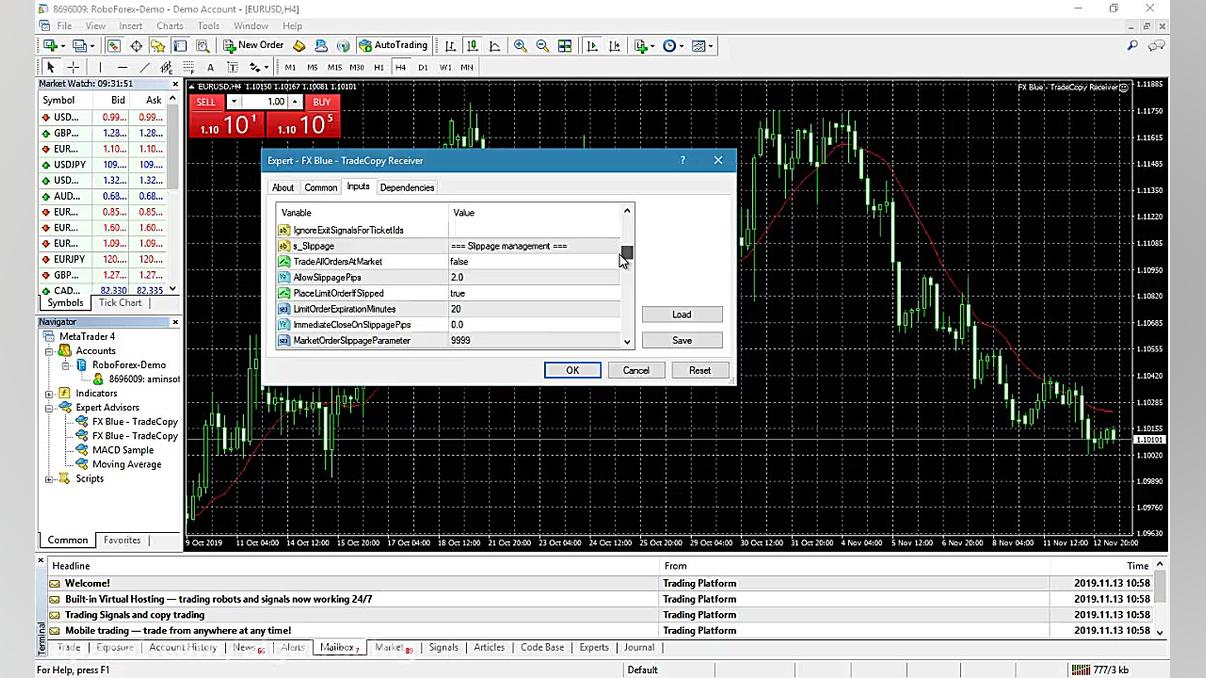This screenshot has width=1206, height=678.
Task: Zoom out the chart with magnifier minus
Action: click(543, 46)
